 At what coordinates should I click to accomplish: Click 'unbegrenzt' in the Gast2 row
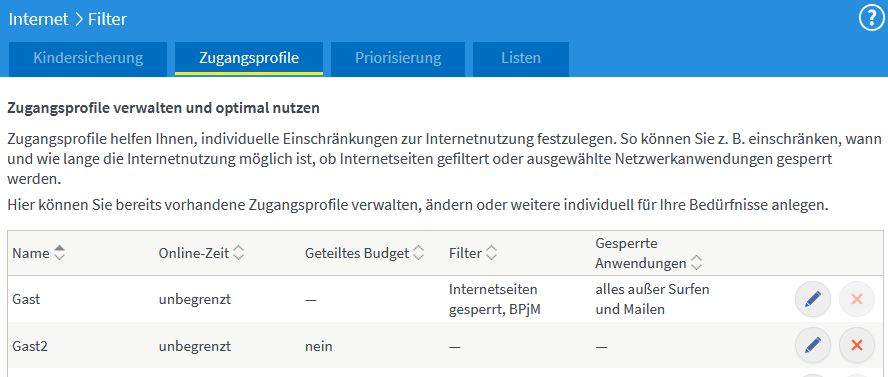click(x=195, y=346)
